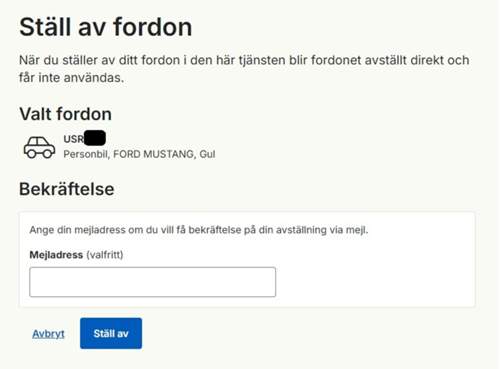This screenshot has width=500, height=369.
Task: Click the (valfritt) optional hint text
Action: click(x=105, y=255)
